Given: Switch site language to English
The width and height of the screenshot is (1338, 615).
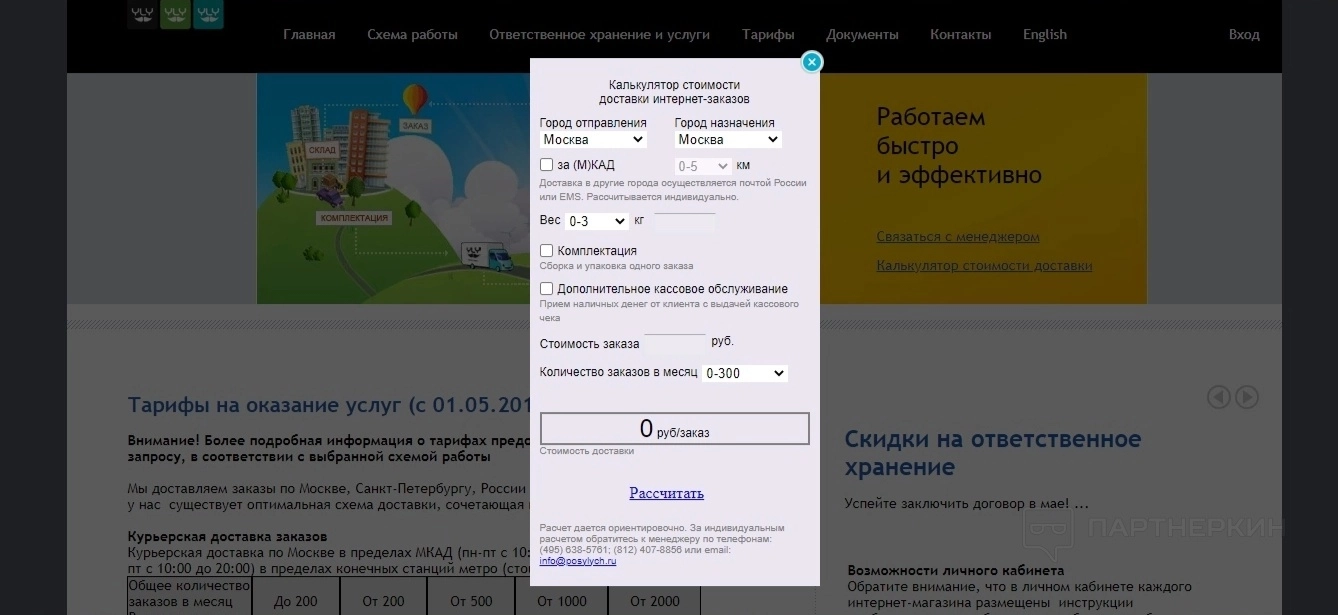Looking at the screenshot, I should (x=1044, y=34).
